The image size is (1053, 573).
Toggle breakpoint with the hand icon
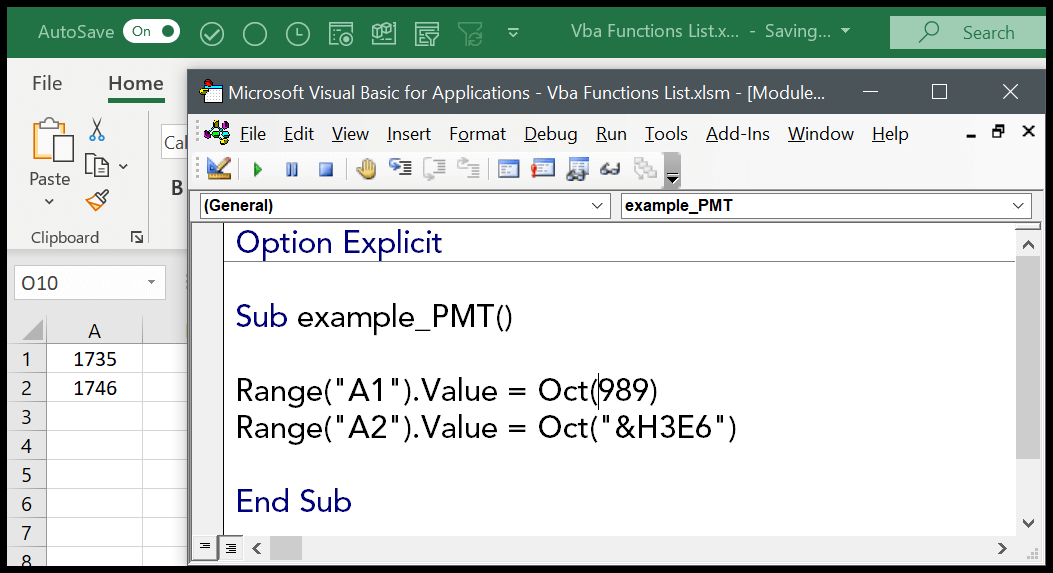[x=366, y=169]
